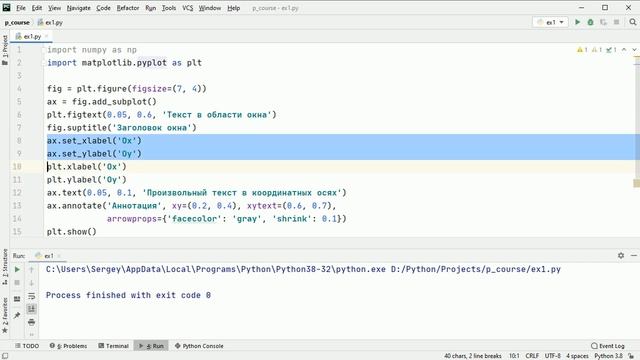This screenshot has width=640, height=360.
Task: Open the TODO tool window
Action: tap(27, 346)
